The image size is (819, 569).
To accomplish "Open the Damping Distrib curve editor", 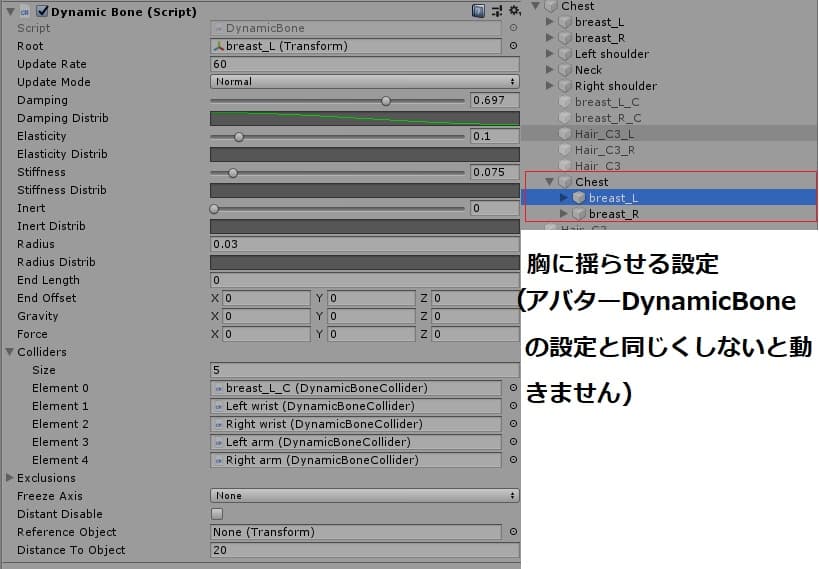I will tap(365, 119).
